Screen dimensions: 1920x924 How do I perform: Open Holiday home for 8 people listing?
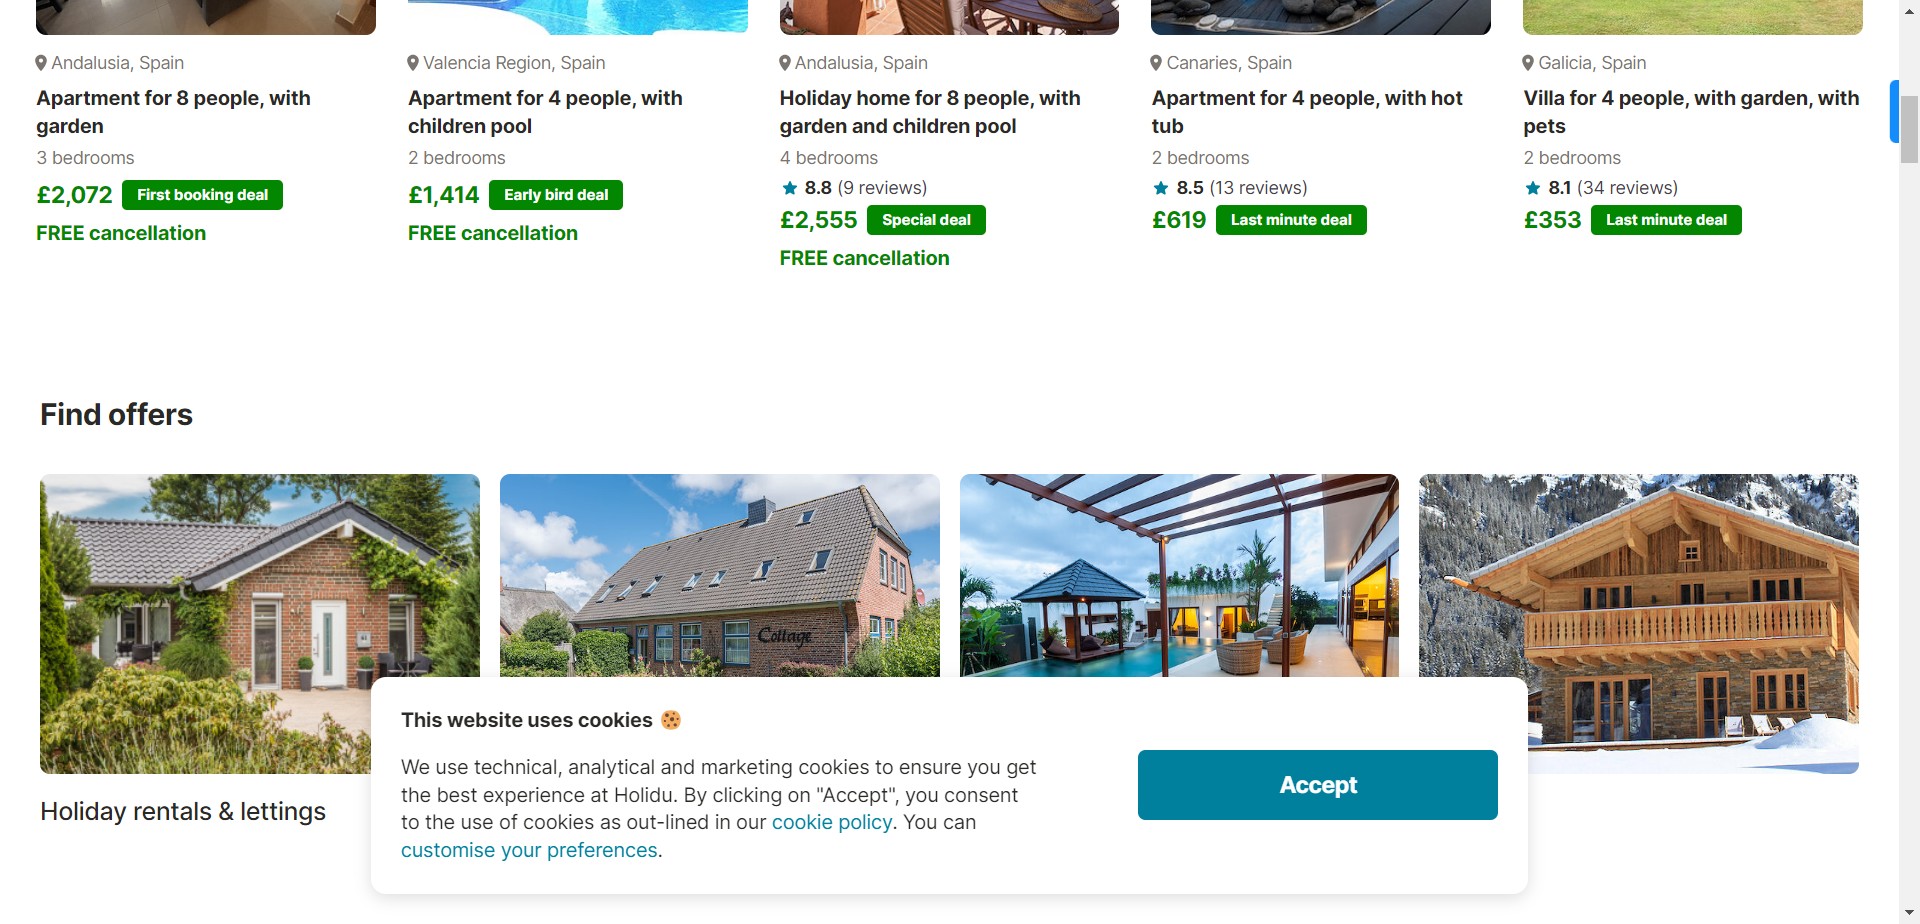[930, 112]
